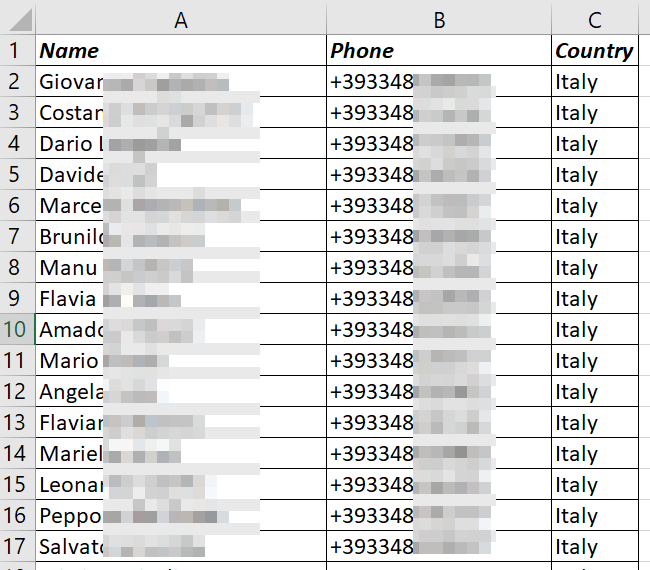Click the name cell starting with Salvato
Image resolution: width=650 pixels, height=570 pixels.
[x=180, y=547]
